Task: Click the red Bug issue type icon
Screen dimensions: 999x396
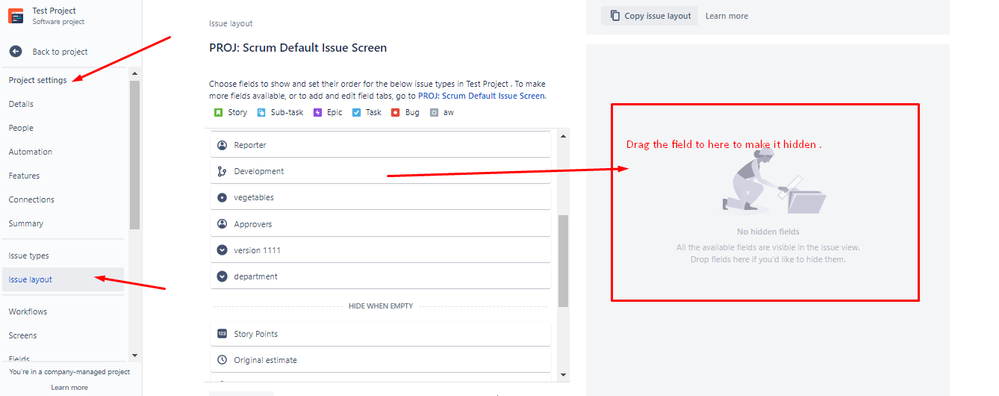Action: click(x=395, y=113)
